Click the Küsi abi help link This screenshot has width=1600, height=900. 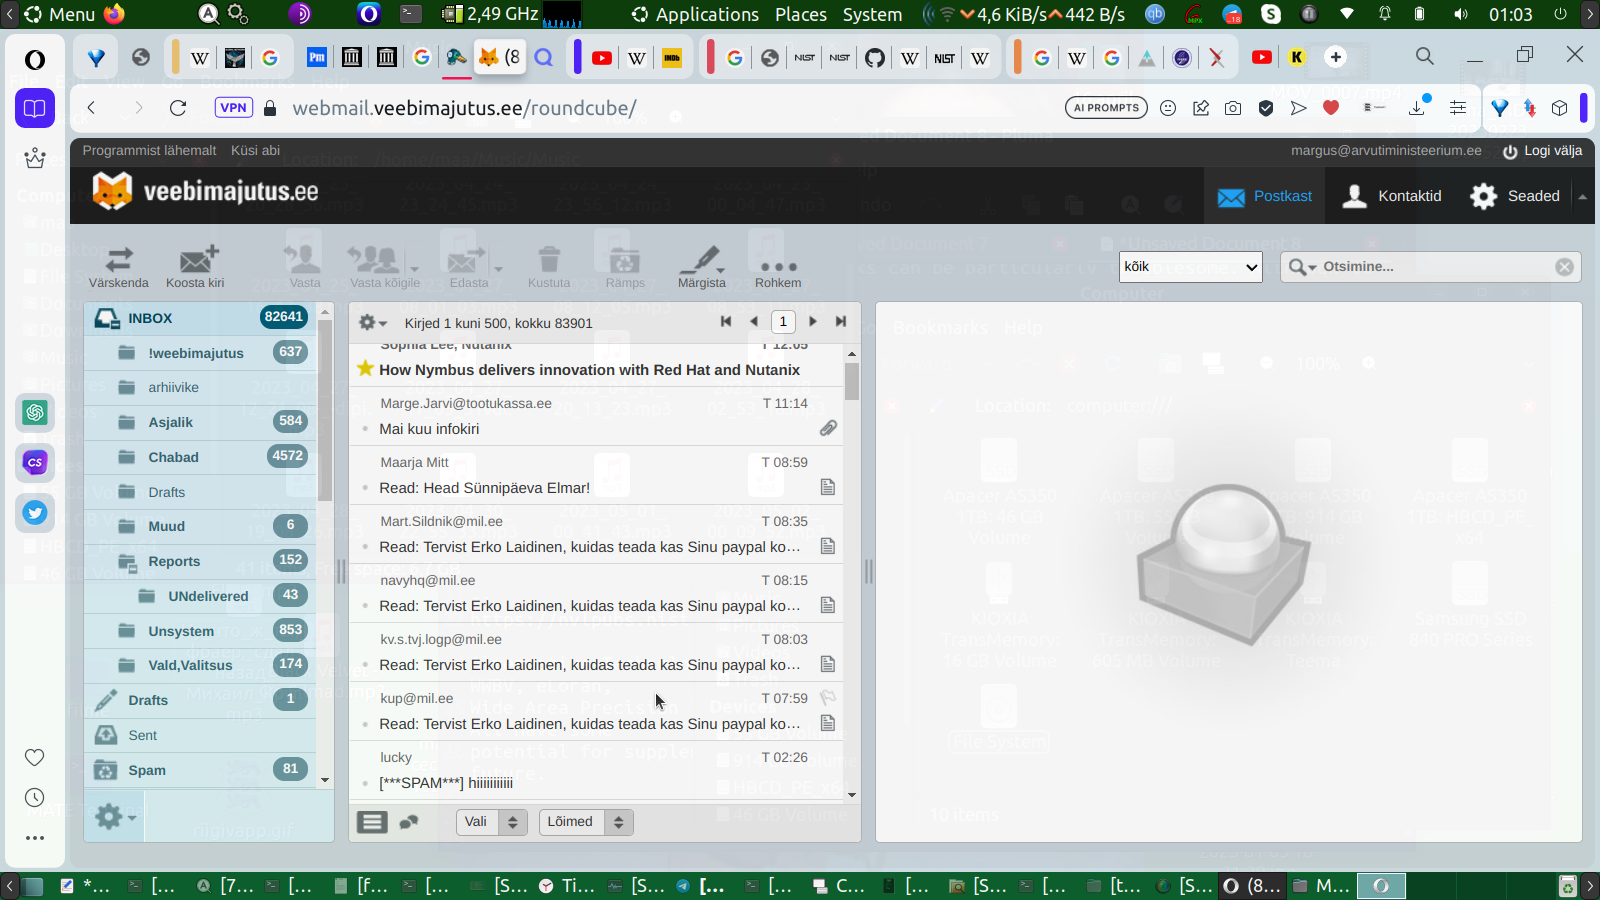[255, 151]
